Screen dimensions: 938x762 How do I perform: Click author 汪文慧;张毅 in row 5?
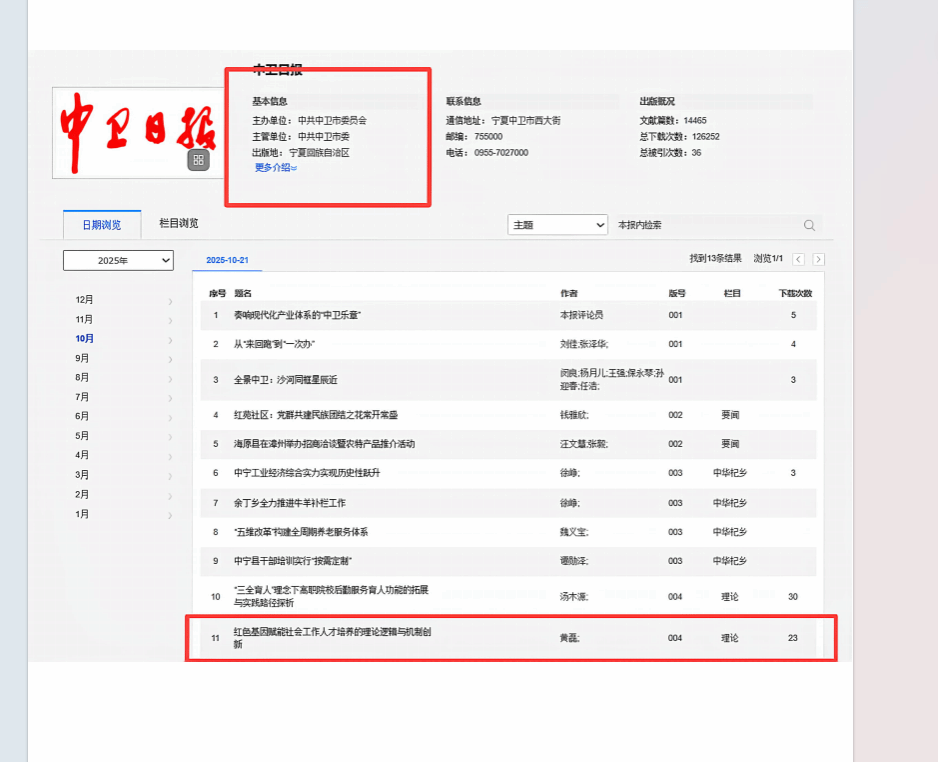pyautogui.click(x=584, y=444)
